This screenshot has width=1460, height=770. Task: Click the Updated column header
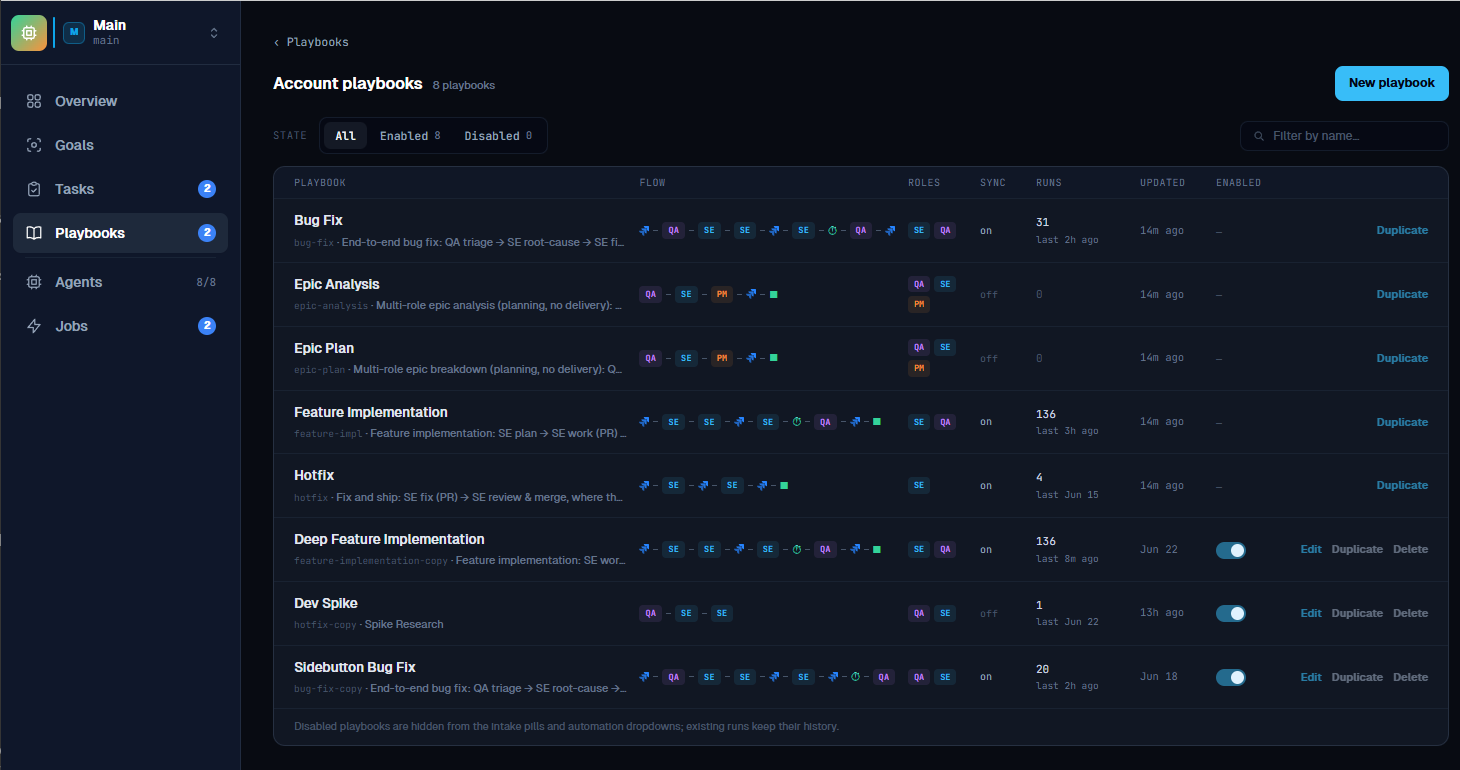(1162, 183)
